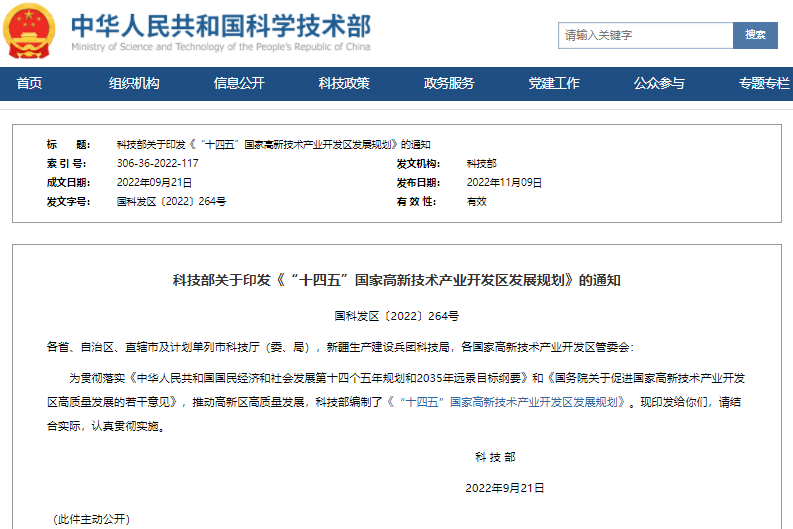Click the (此件主动公开) note

click(91, 519)
